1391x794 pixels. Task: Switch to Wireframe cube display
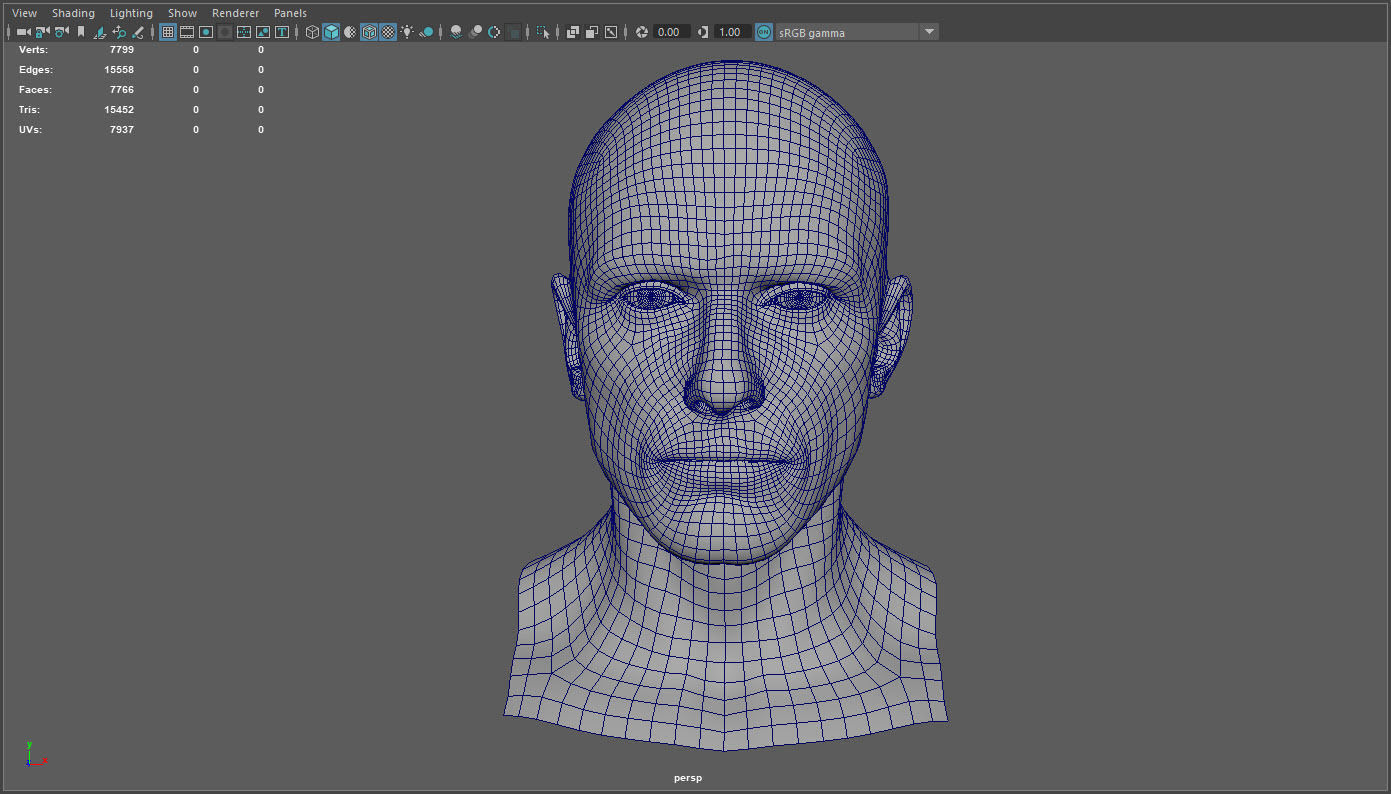pyautogui.click(x=312, y=32)
